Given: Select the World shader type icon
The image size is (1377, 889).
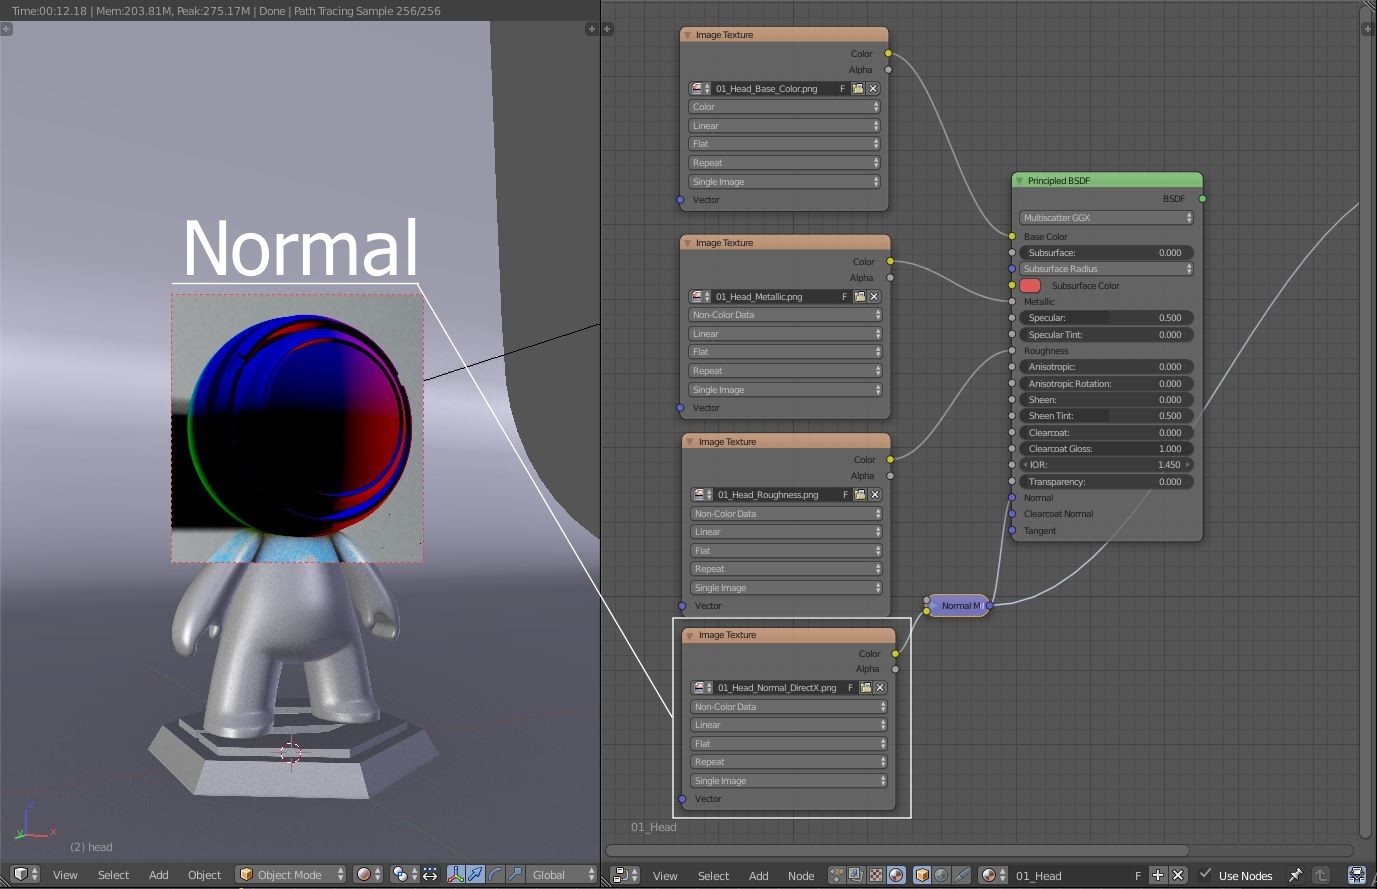Looking at the screenshot, I should [941, 875].
